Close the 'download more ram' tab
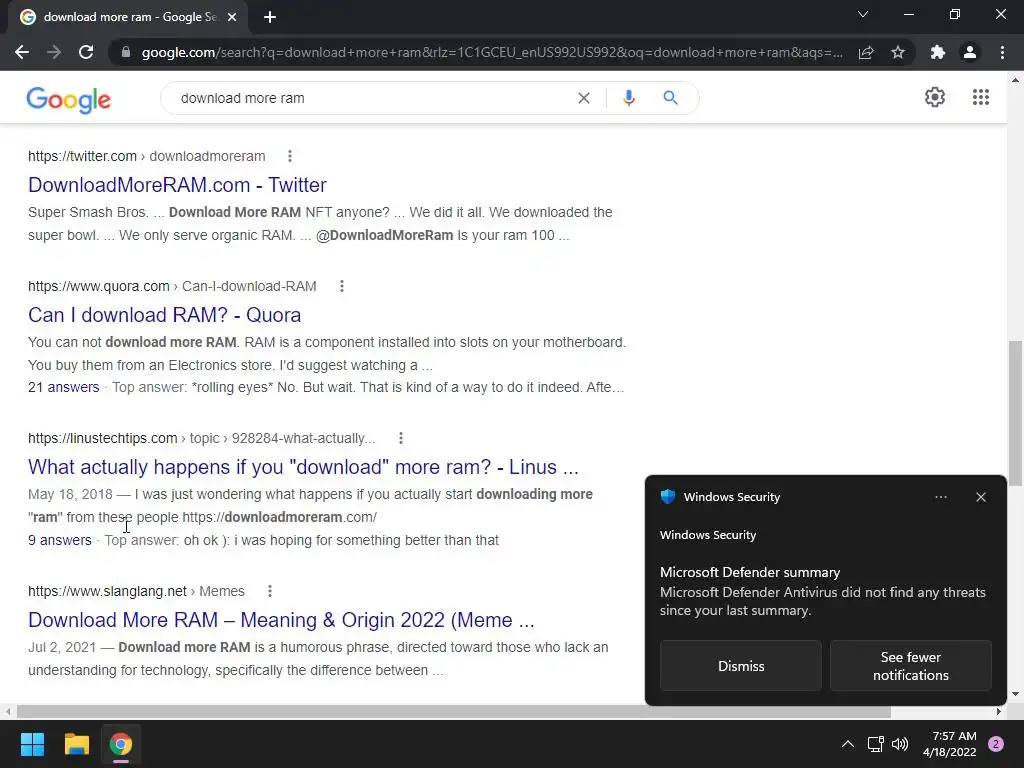This screenshot has height=768, width=1024. pos(232,18)
